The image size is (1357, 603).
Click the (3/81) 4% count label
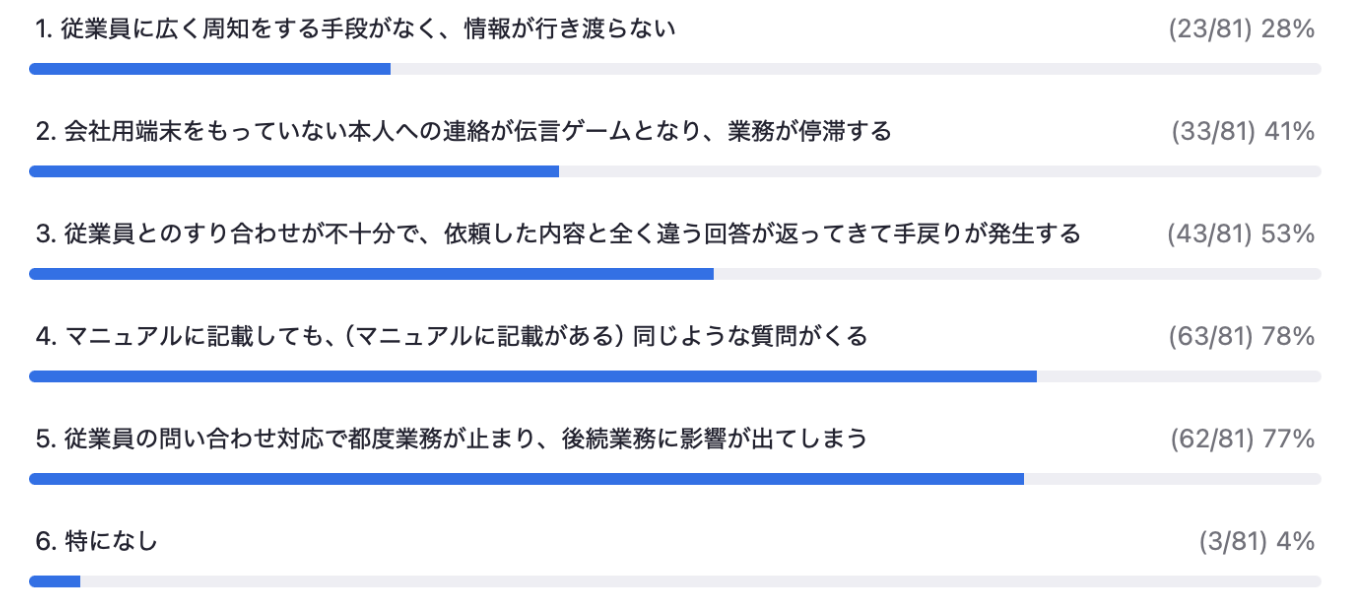1256,542
